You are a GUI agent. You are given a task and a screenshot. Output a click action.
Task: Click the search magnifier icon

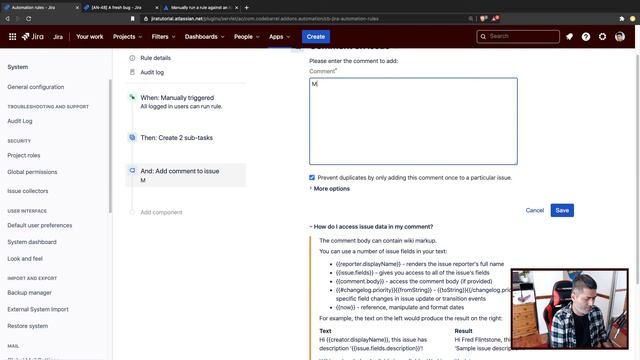(483, 37)
